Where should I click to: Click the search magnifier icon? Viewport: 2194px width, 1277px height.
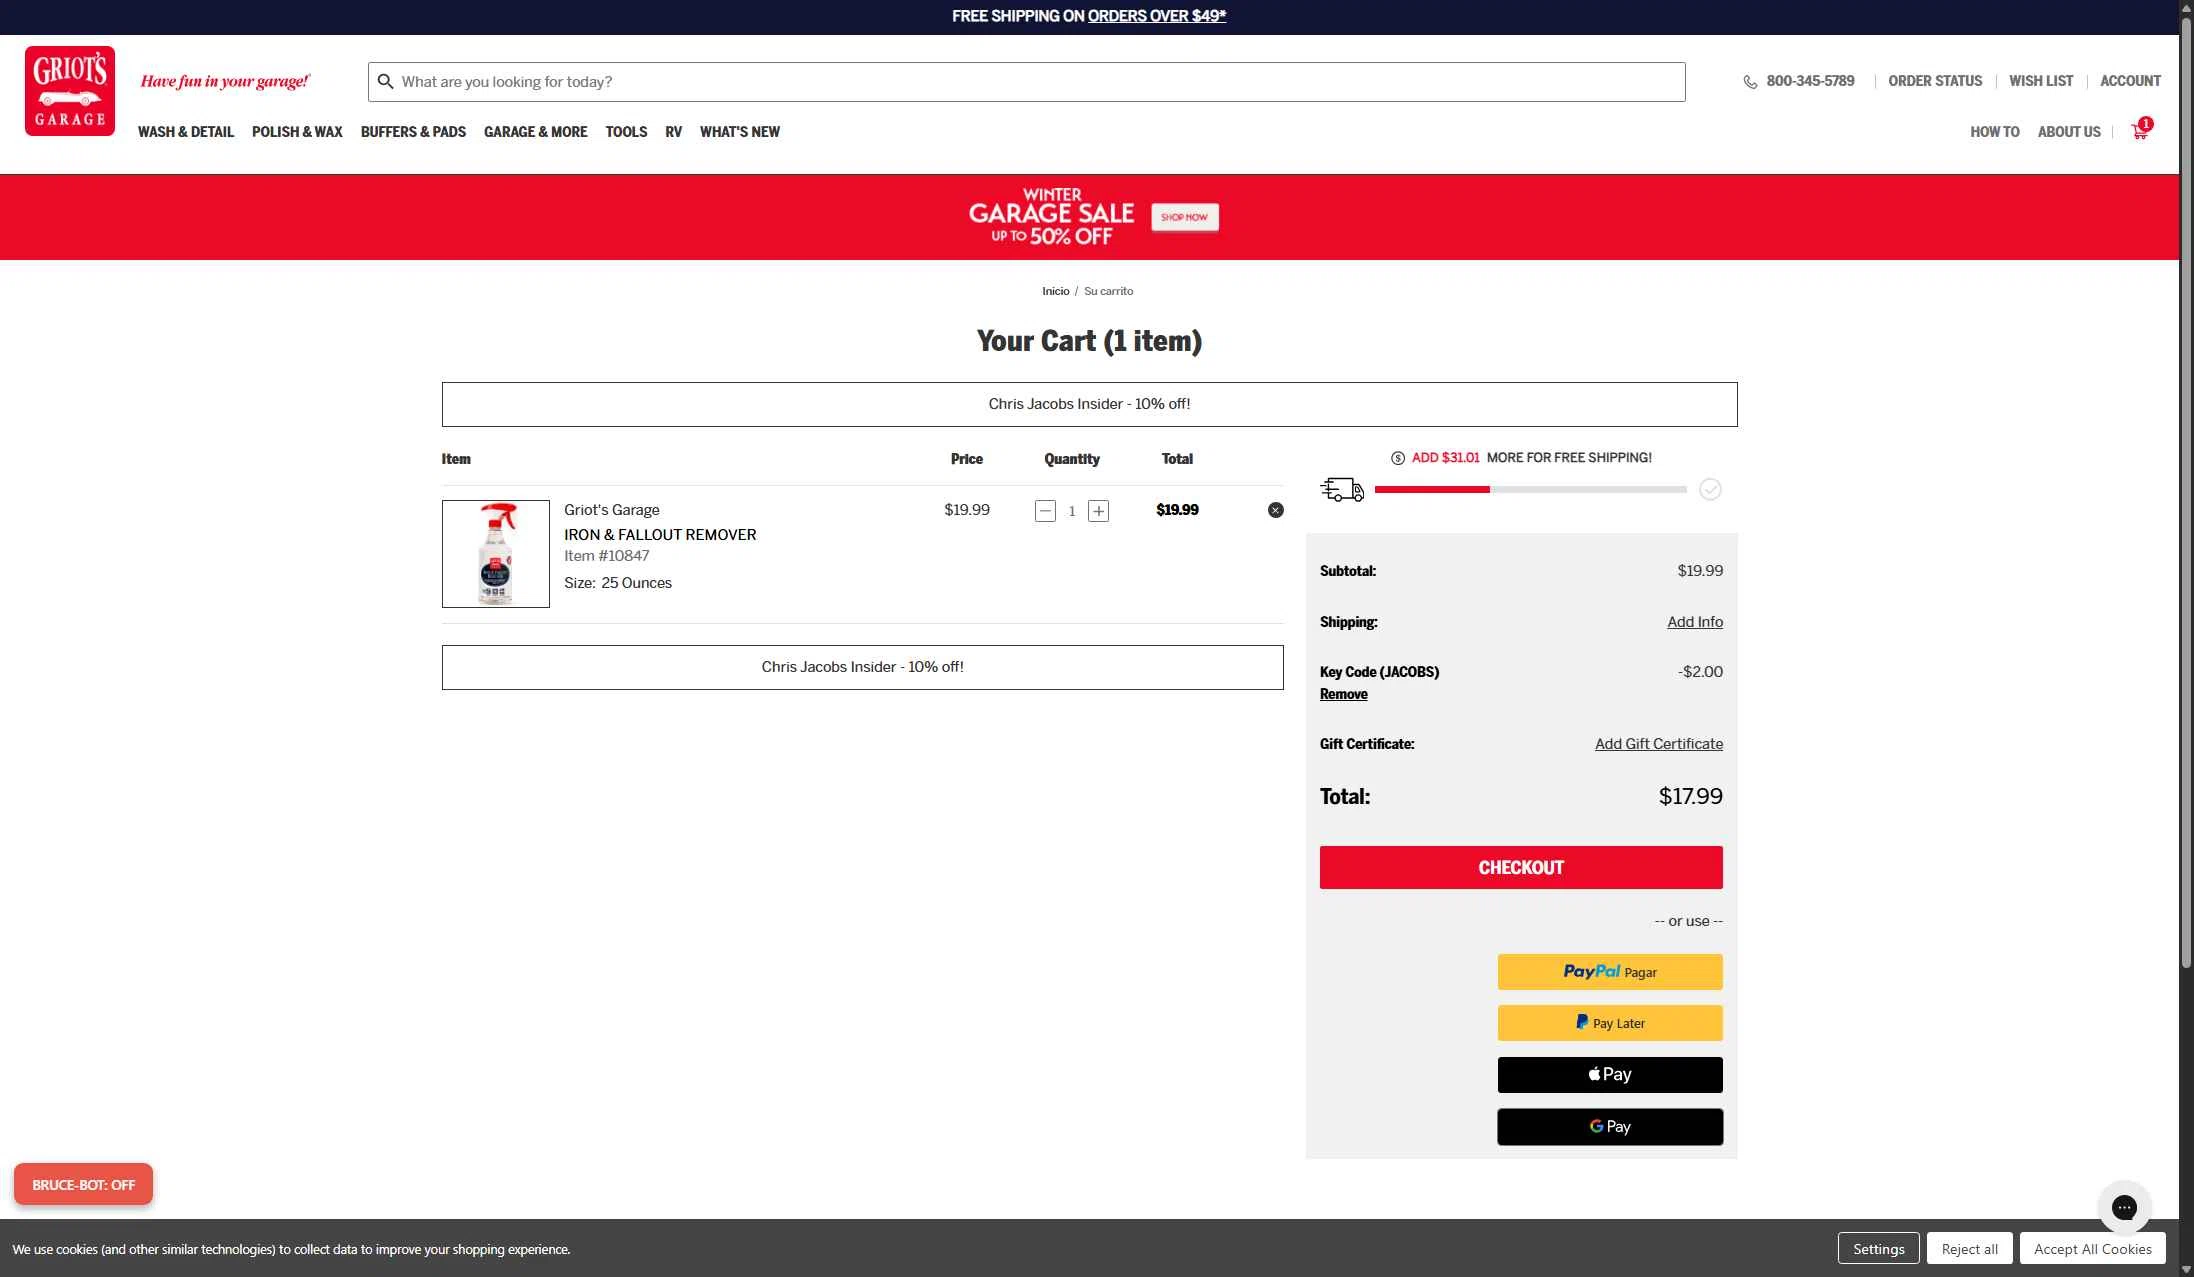click(385, 81)
